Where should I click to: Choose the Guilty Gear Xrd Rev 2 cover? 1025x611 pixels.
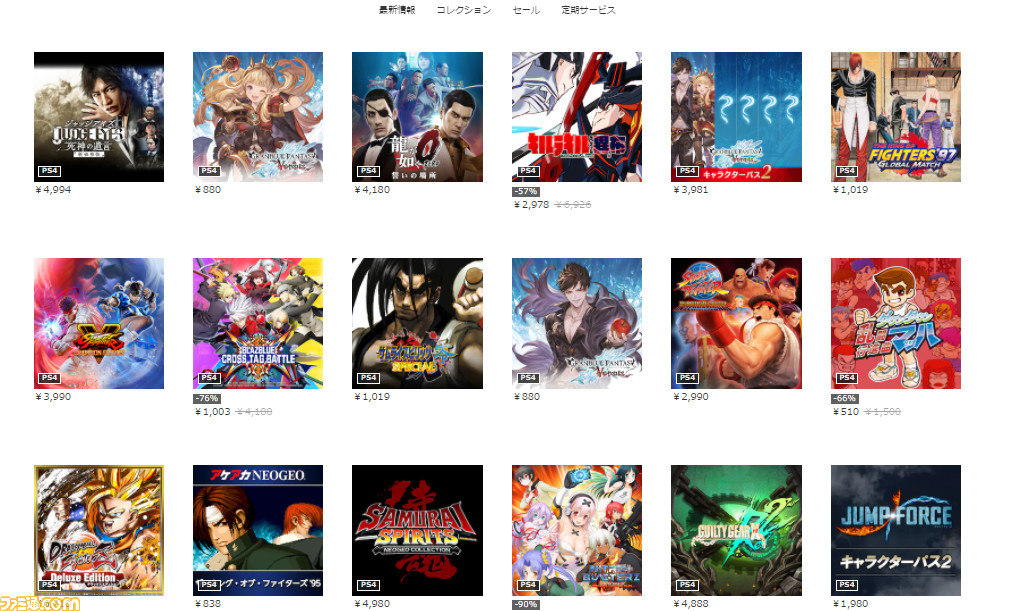736,530
